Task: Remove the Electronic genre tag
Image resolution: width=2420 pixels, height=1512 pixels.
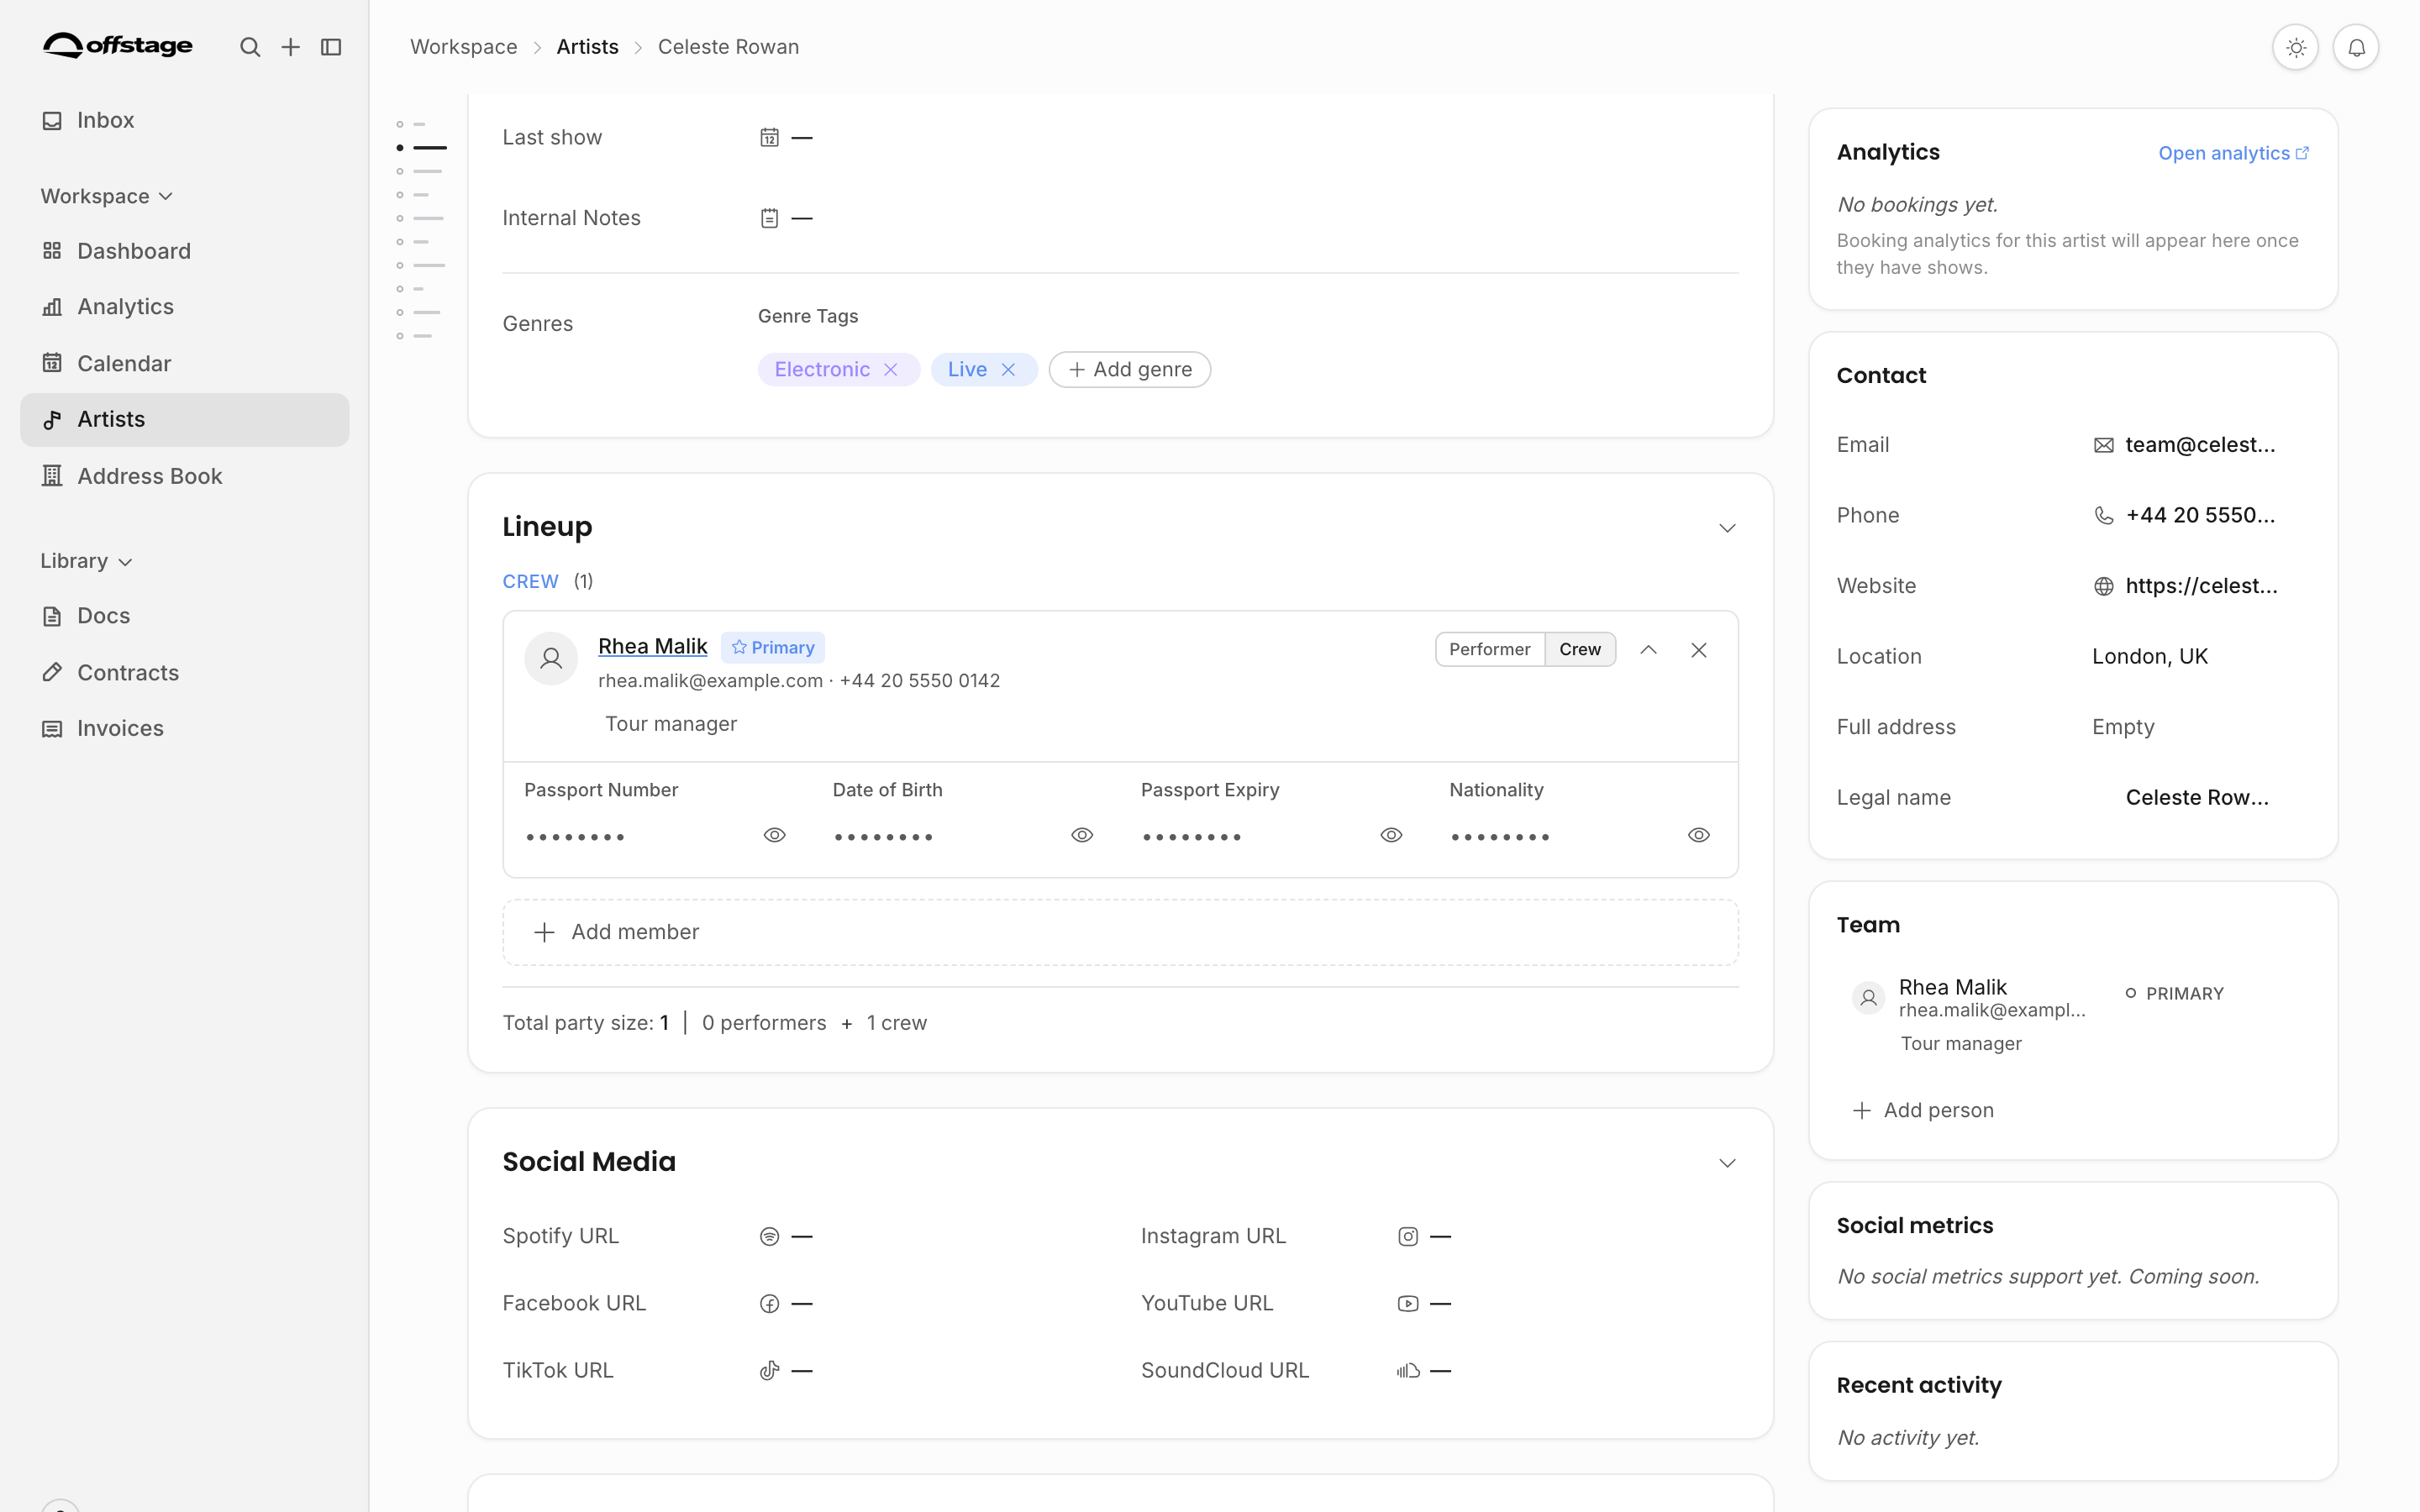Action: [891, 370]
